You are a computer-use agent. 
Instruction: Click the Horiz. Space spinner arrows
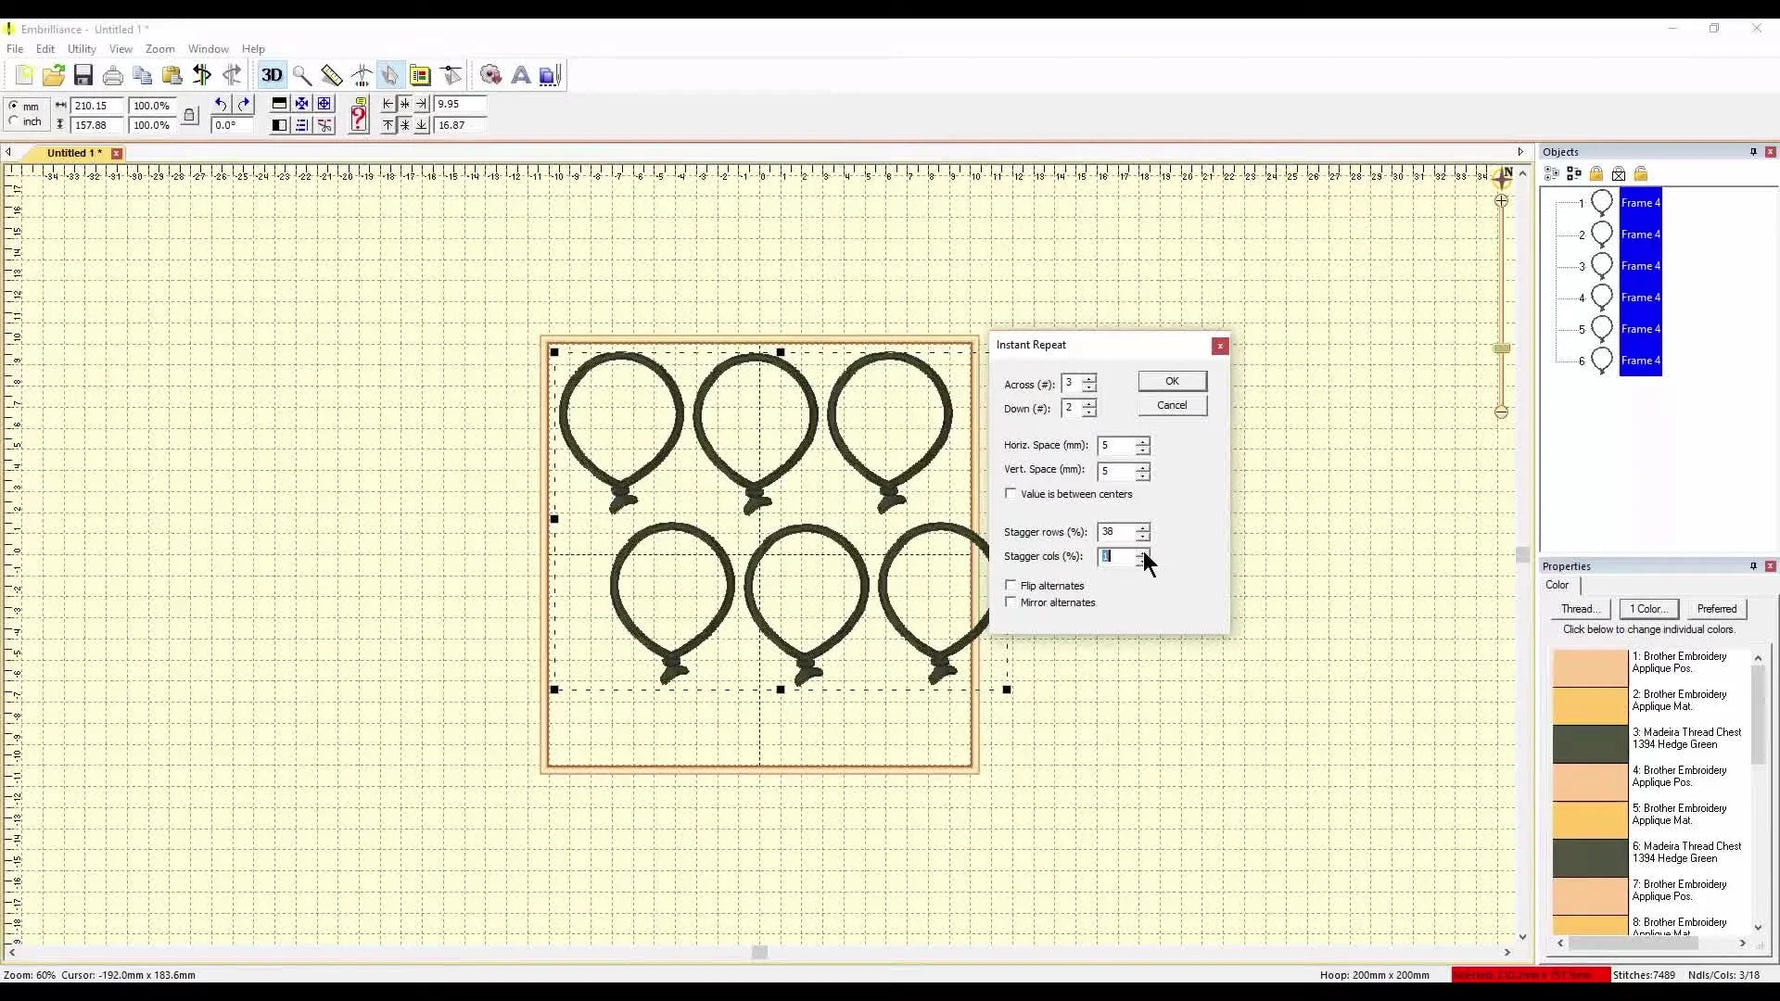click(x=1142, y=445)
